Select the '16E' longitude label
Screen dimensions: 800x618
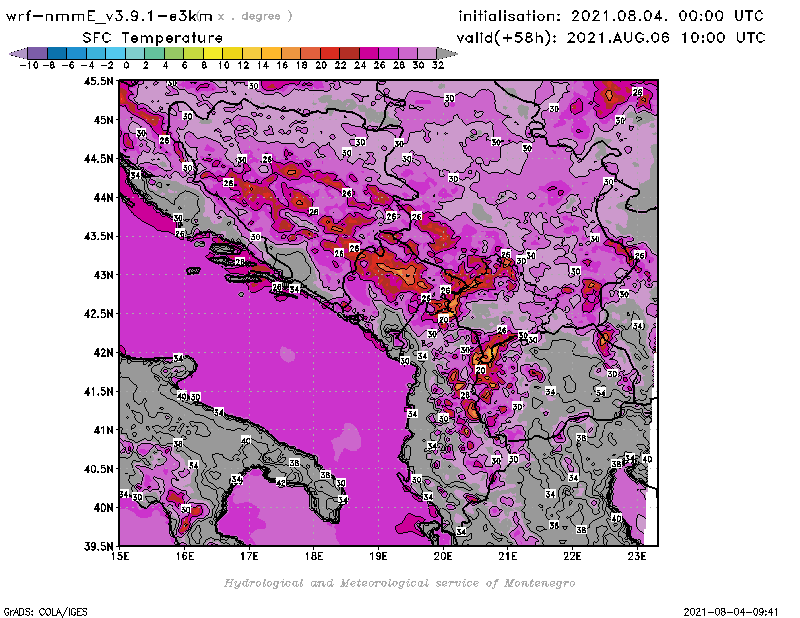pyautogui.click(x=185, y=556)
